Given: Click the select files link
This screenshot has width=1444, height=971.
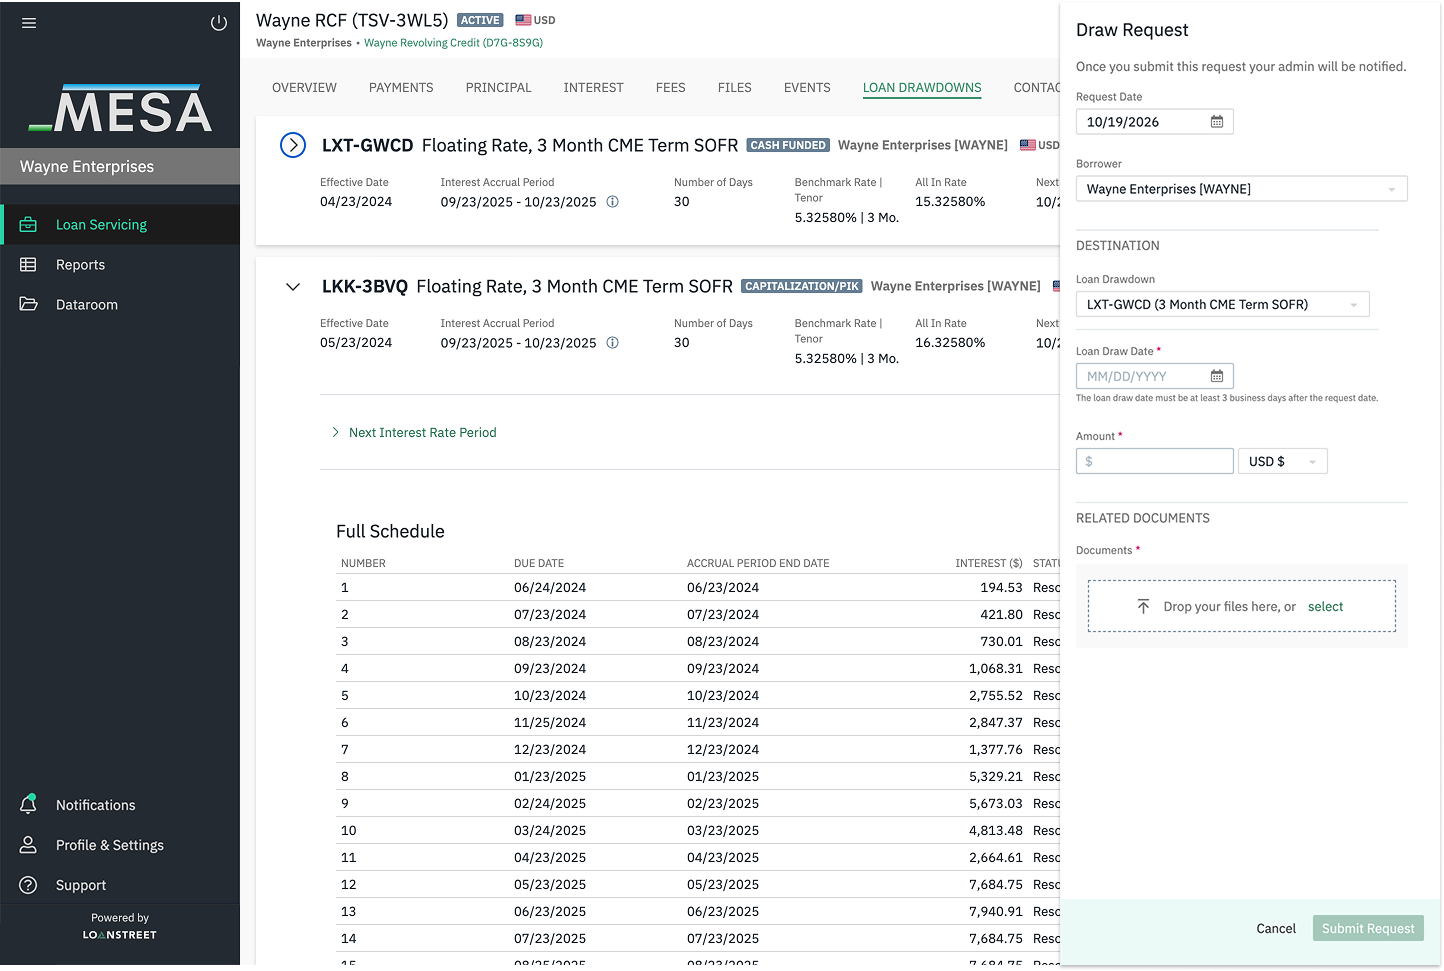Looking at the screenshot, I should pyautogui.click(x=1325, y=607).
